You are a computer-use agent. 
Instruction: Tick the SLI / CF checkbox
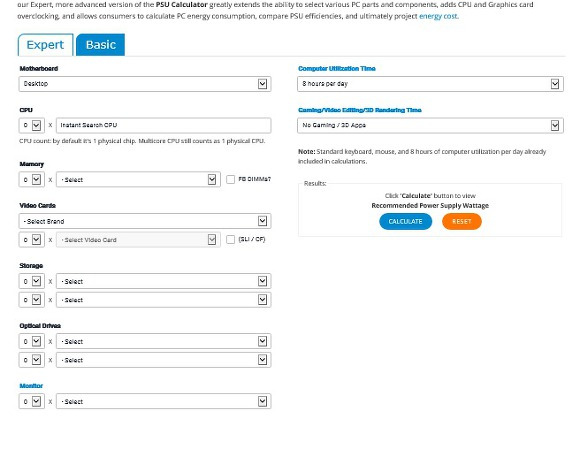[230, 240]
